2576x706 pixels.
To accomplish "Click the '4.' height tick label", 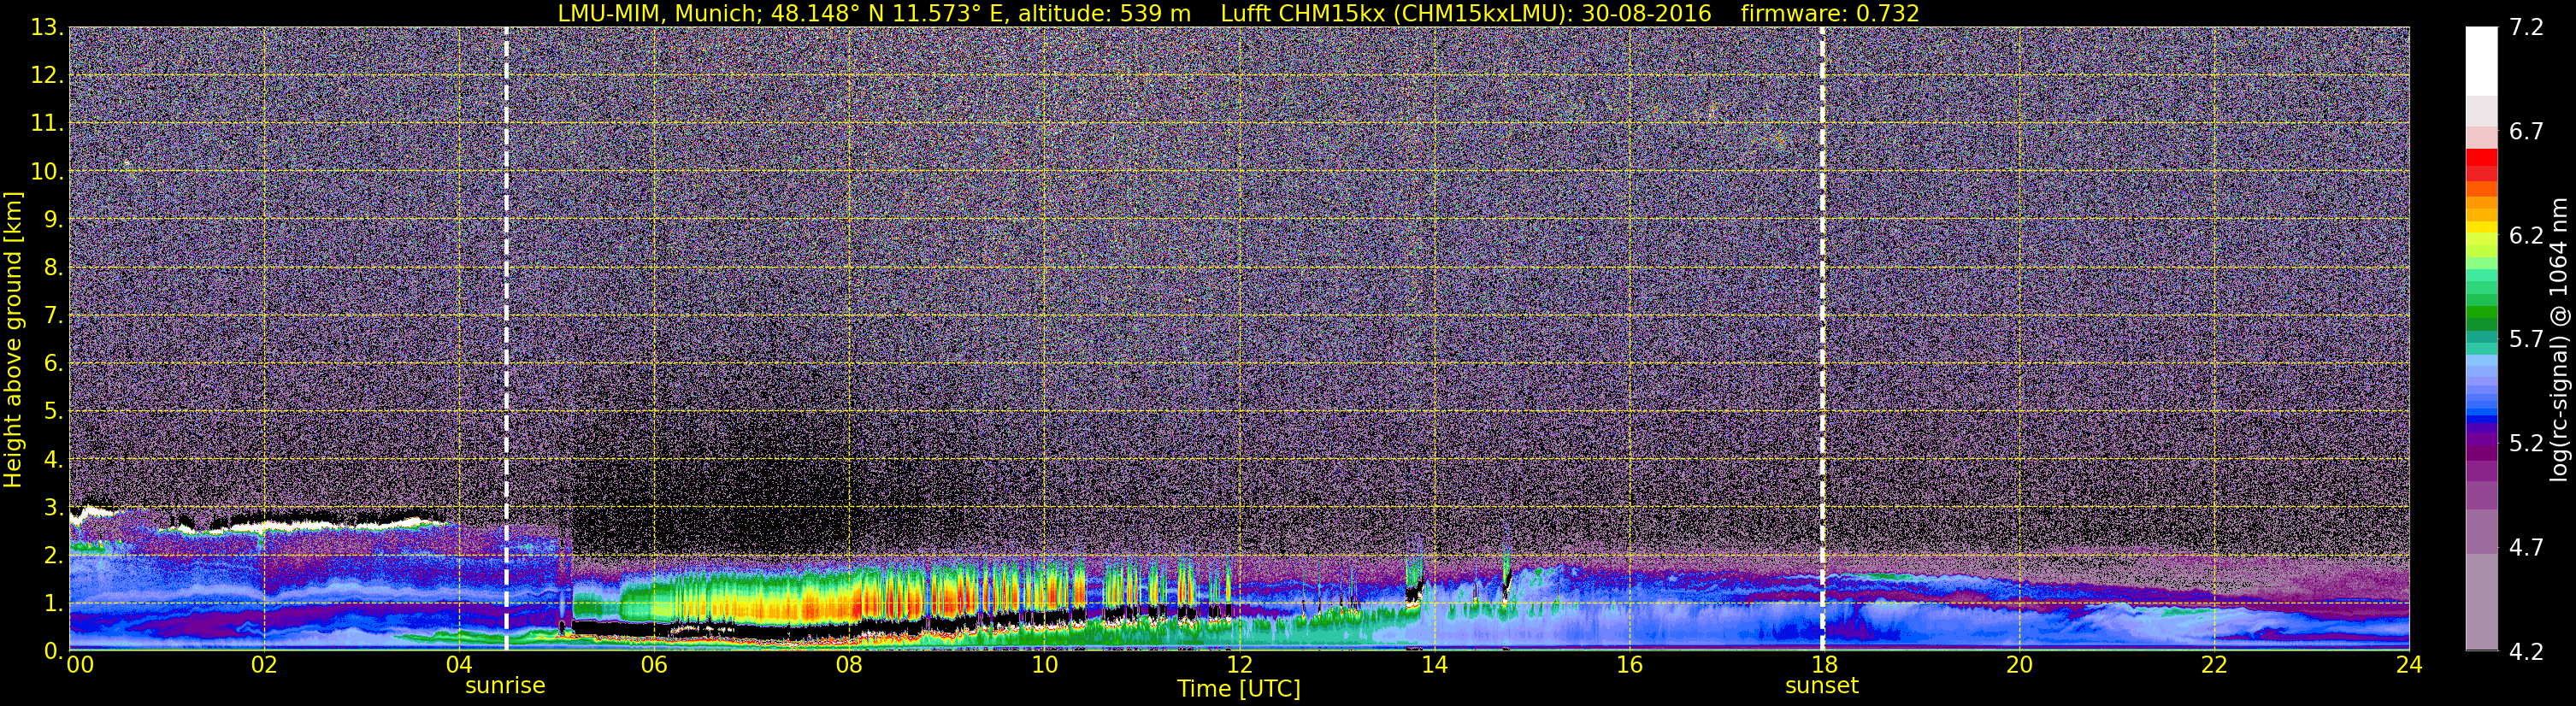I will 52,460.
